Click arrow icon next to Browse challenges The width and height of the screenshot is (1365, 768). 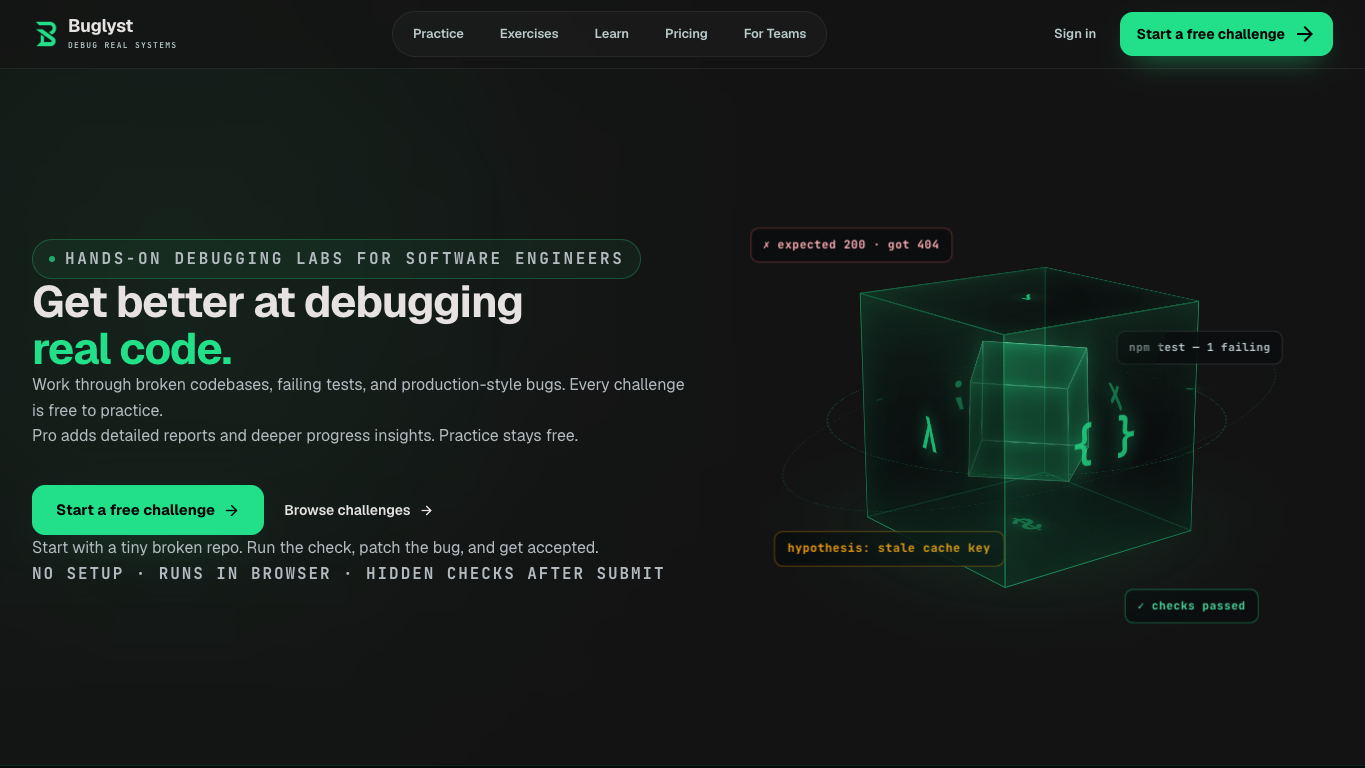427,510
